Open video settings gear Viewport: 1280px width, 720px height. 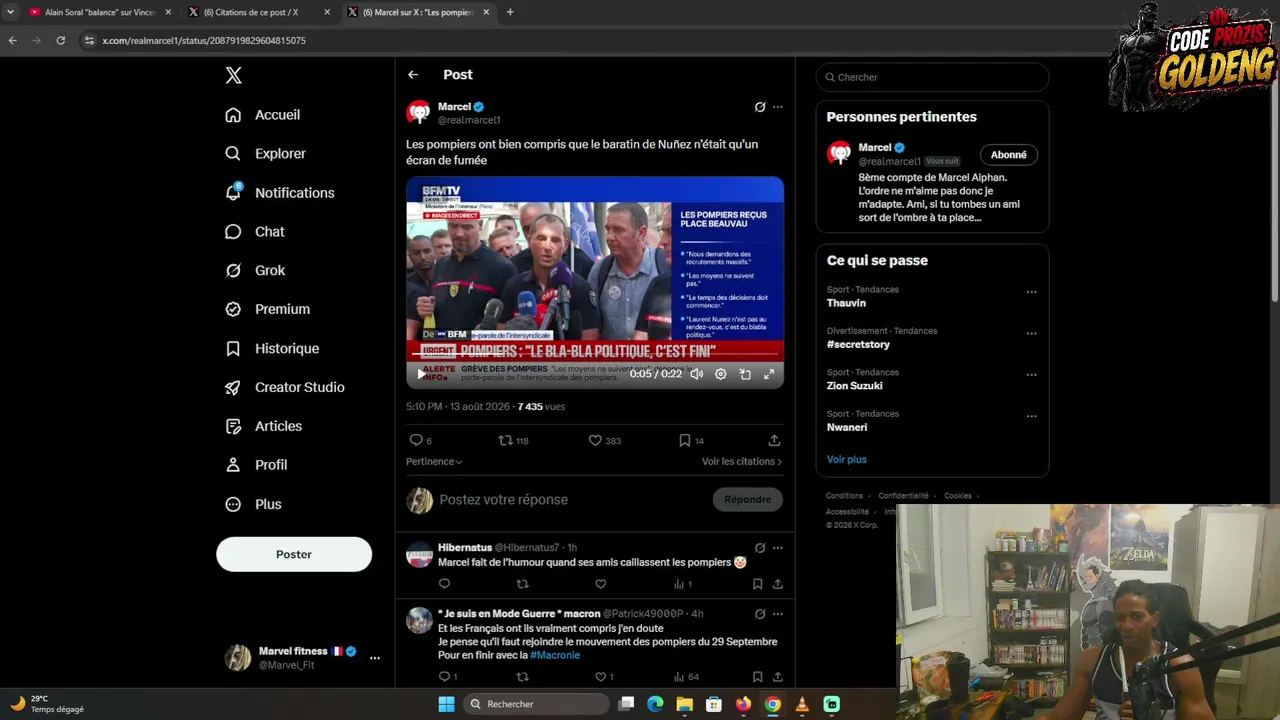721,374
